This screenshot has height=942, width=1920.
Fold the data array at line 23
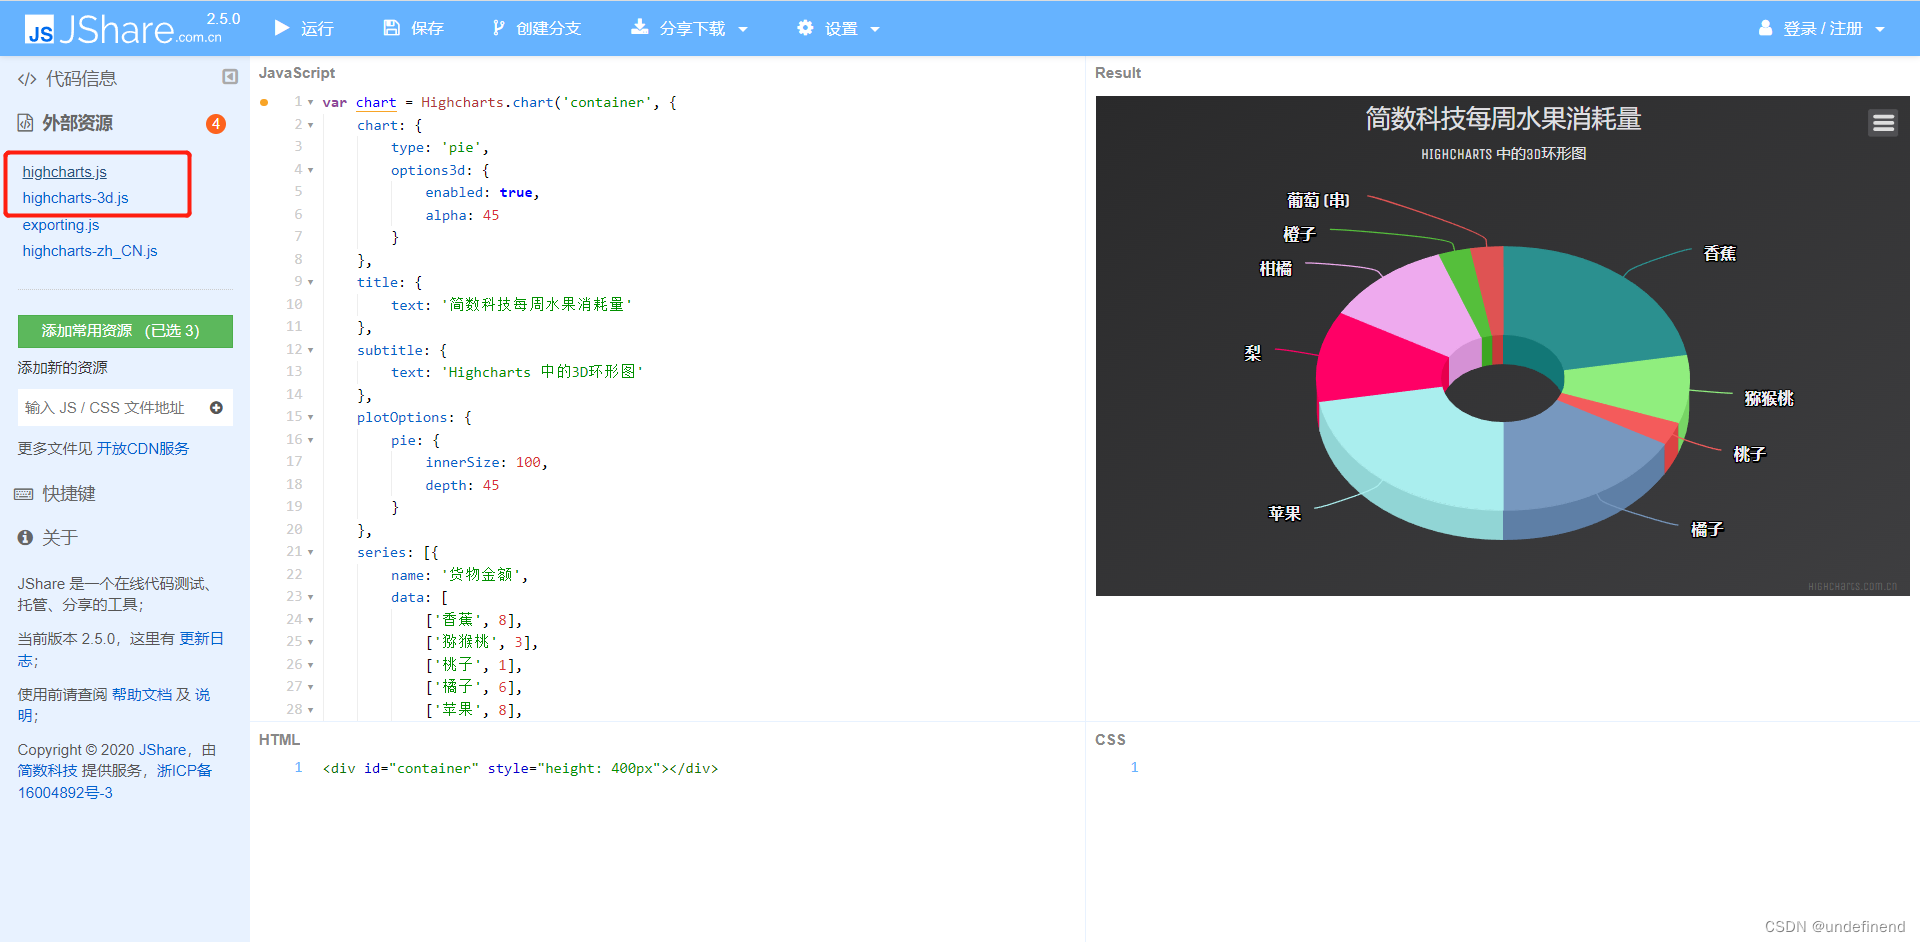click(311, 597)
